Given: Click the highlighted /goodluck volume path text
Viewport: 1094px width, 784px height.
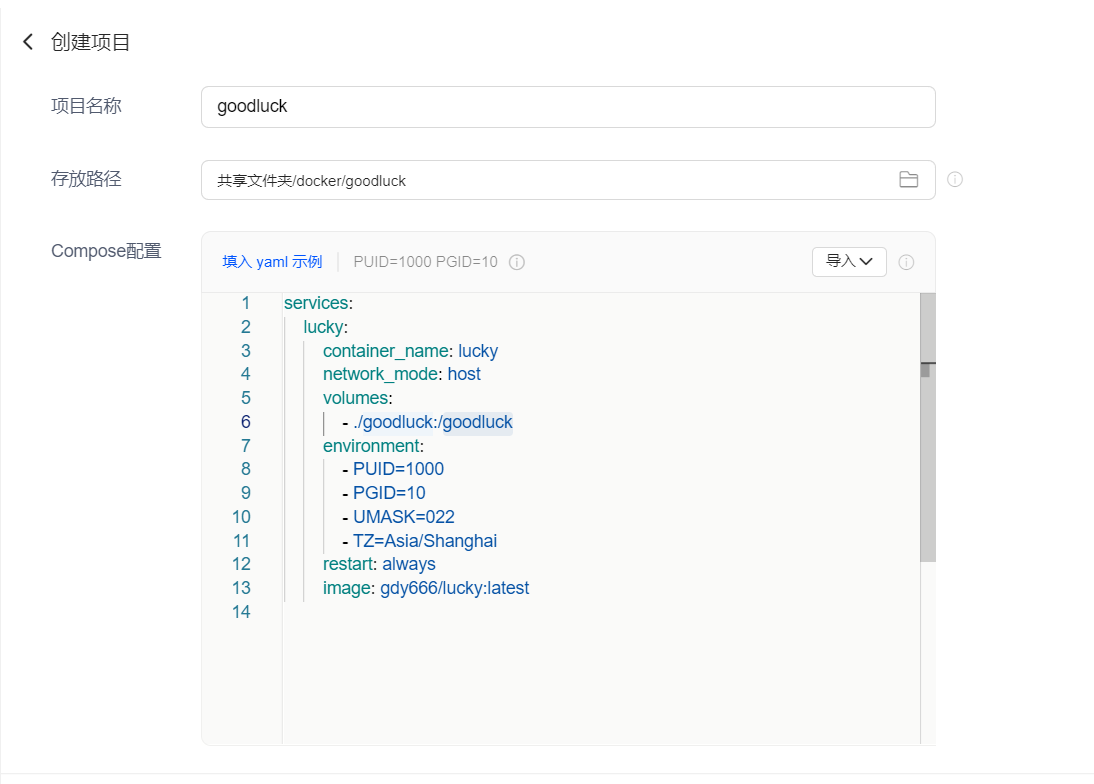Looking at the screenshot, I should pos(478,422).
